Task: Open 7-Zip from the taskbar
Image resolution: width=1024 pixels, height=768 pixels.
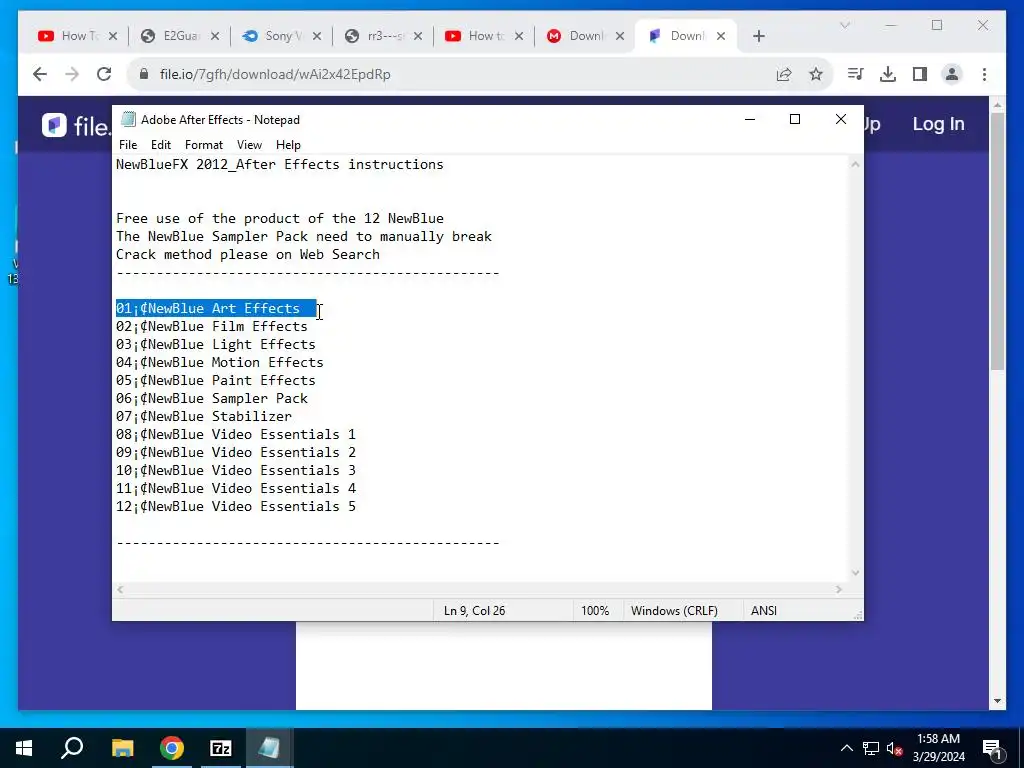Action: (x=221, y=748)
